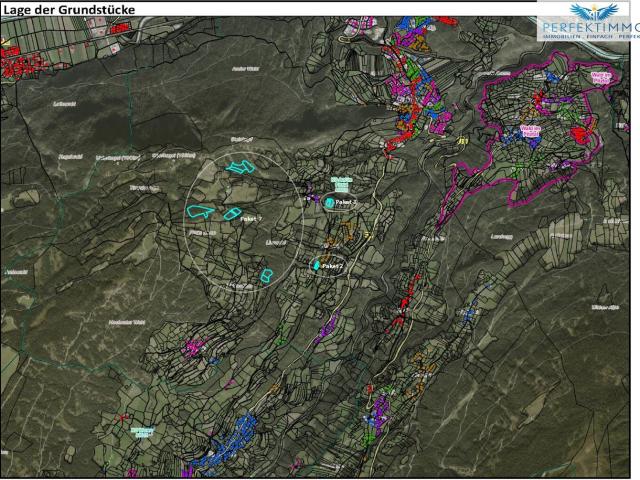
Task: Click the PERFEKTIMMO winged logo
Action: [590, 11]
